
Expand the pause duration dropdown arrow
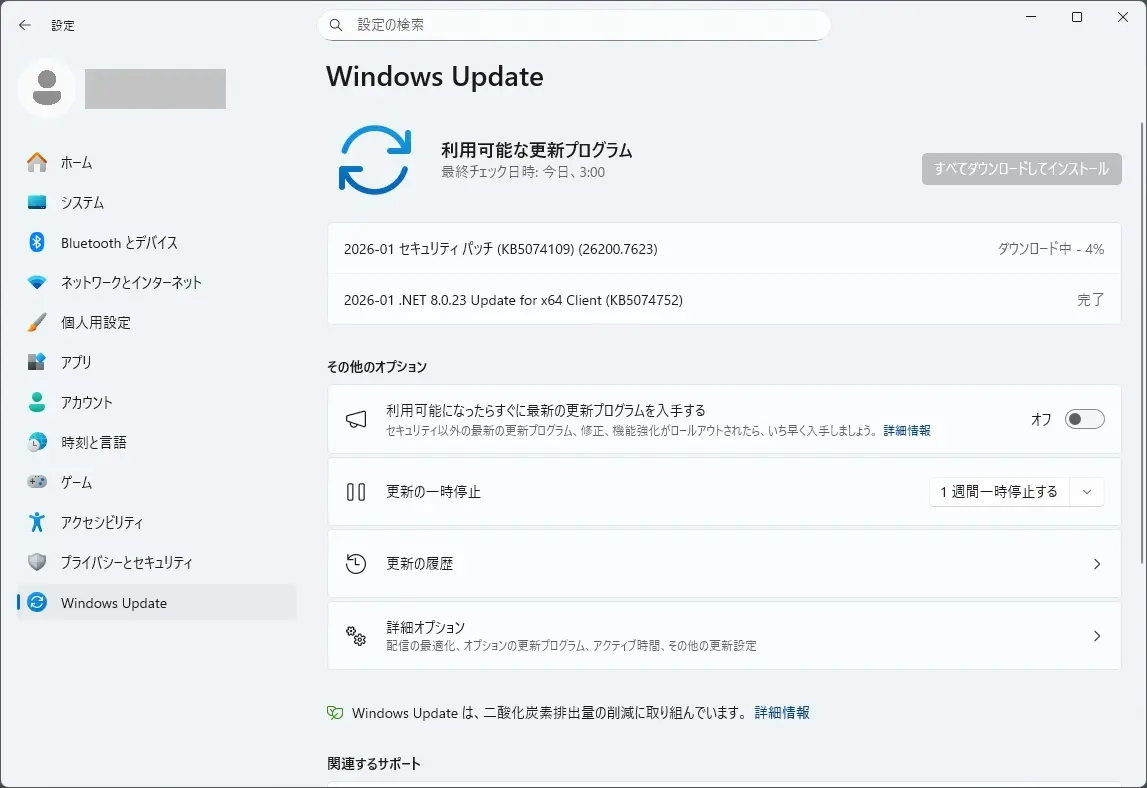pos(1087,492)
